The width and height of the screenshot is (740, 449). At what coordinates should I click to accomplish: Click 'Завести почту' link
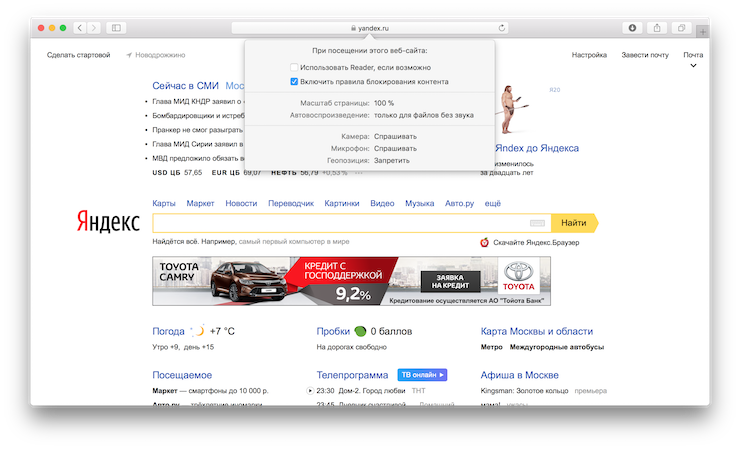pyautogui.click(x=645, y=55)
